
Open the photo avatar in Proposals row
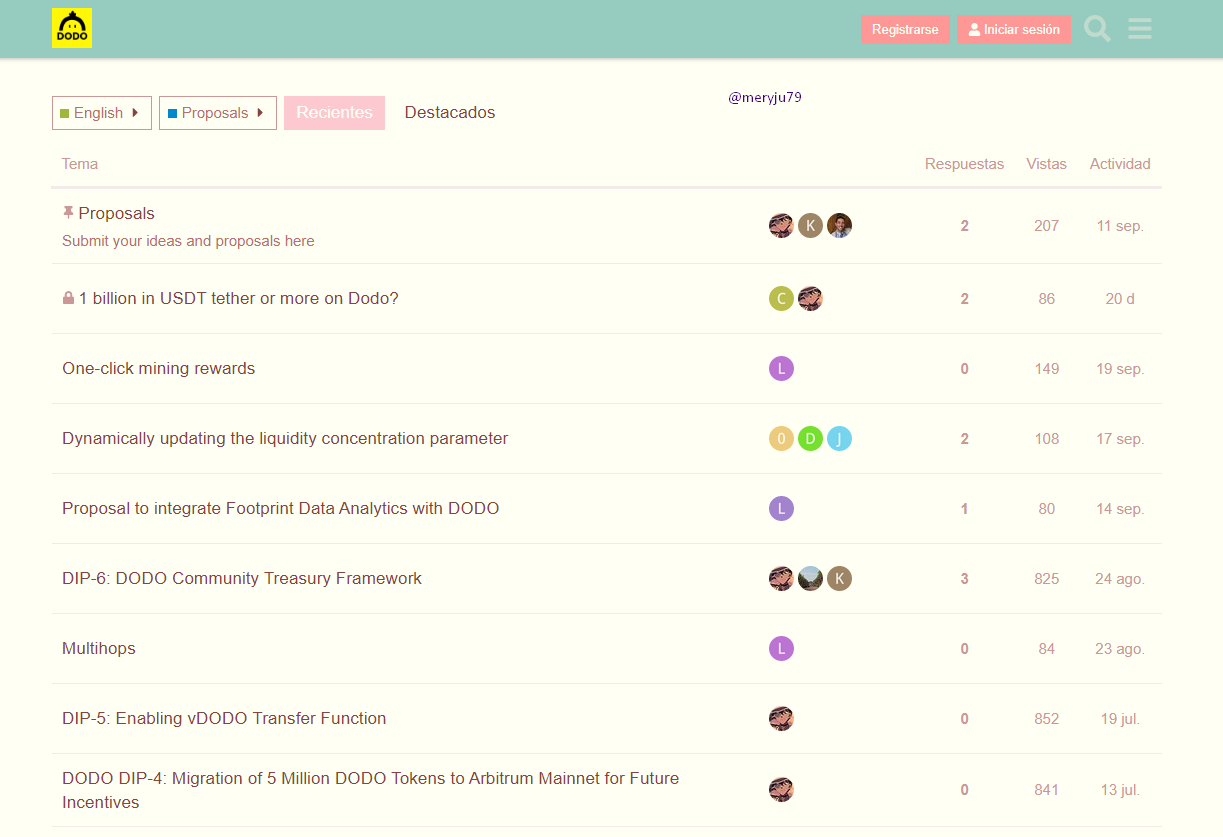click(x=839, y=225)
